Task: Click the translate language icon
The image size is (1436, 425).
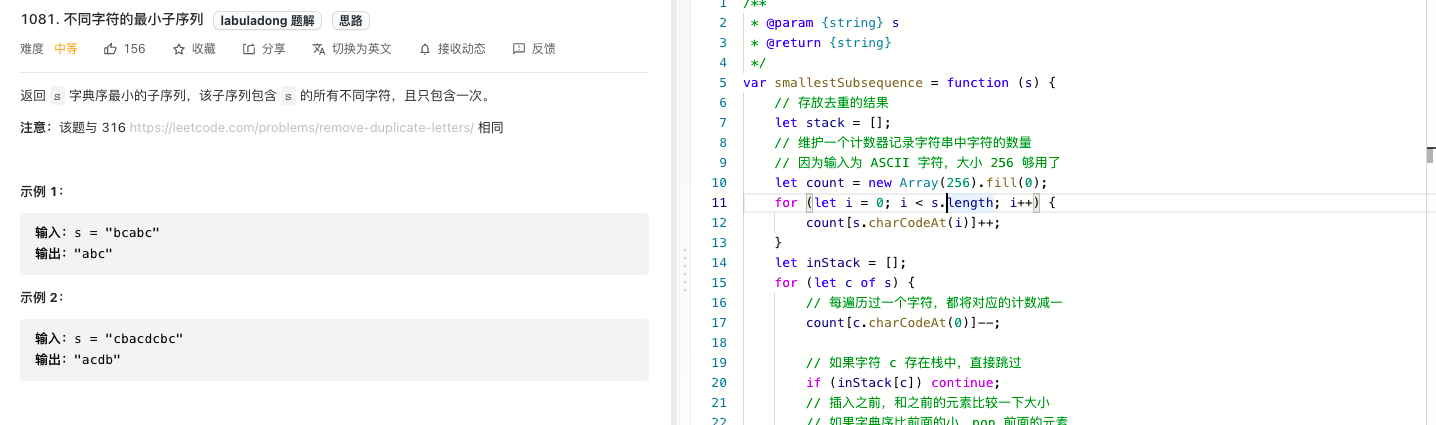Action: point(318,48)
